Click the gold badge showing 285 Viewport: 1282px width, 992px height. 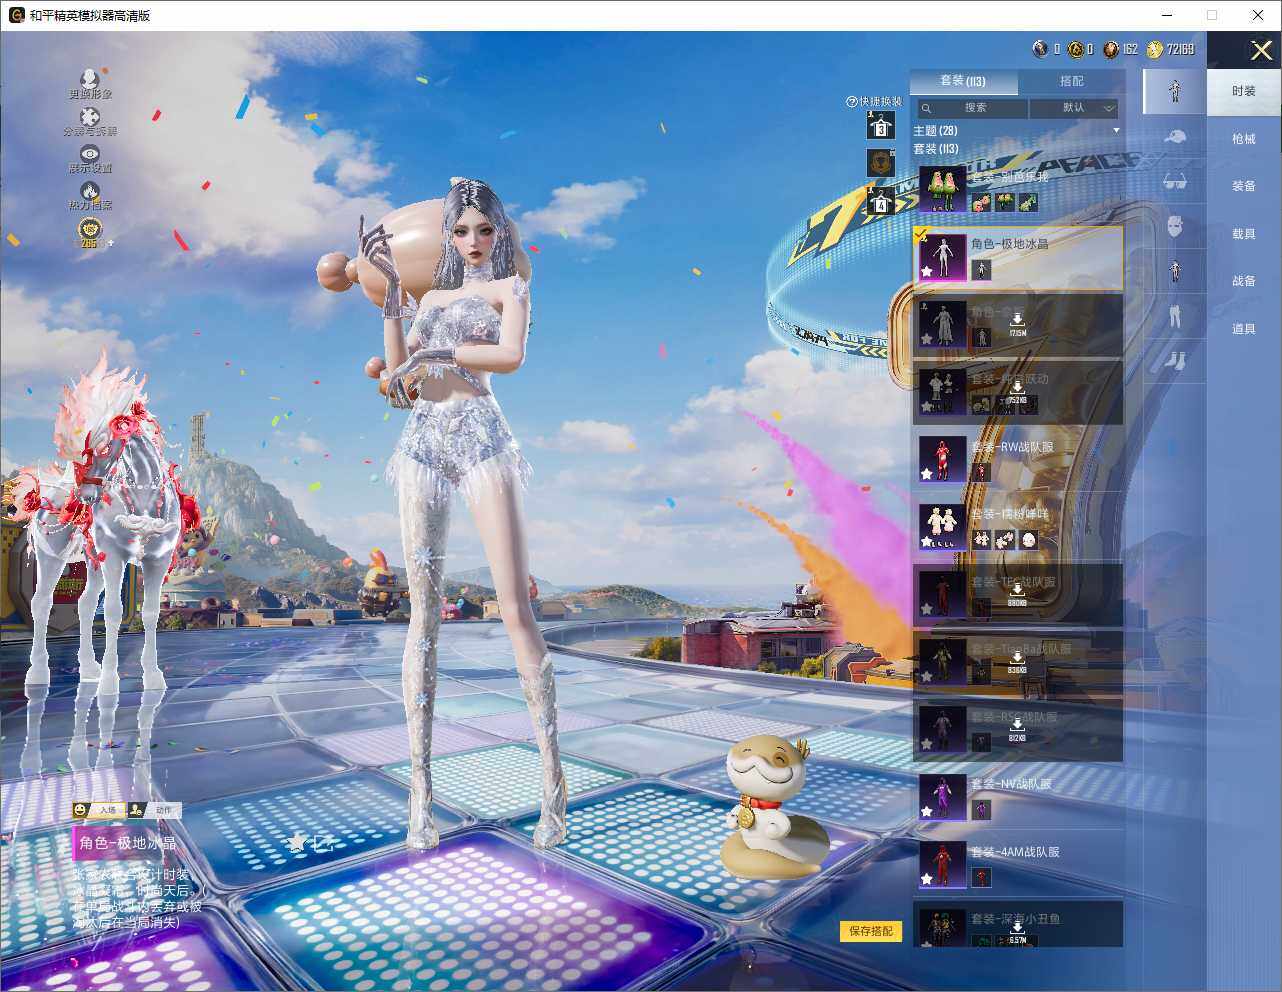click(90, 231)
